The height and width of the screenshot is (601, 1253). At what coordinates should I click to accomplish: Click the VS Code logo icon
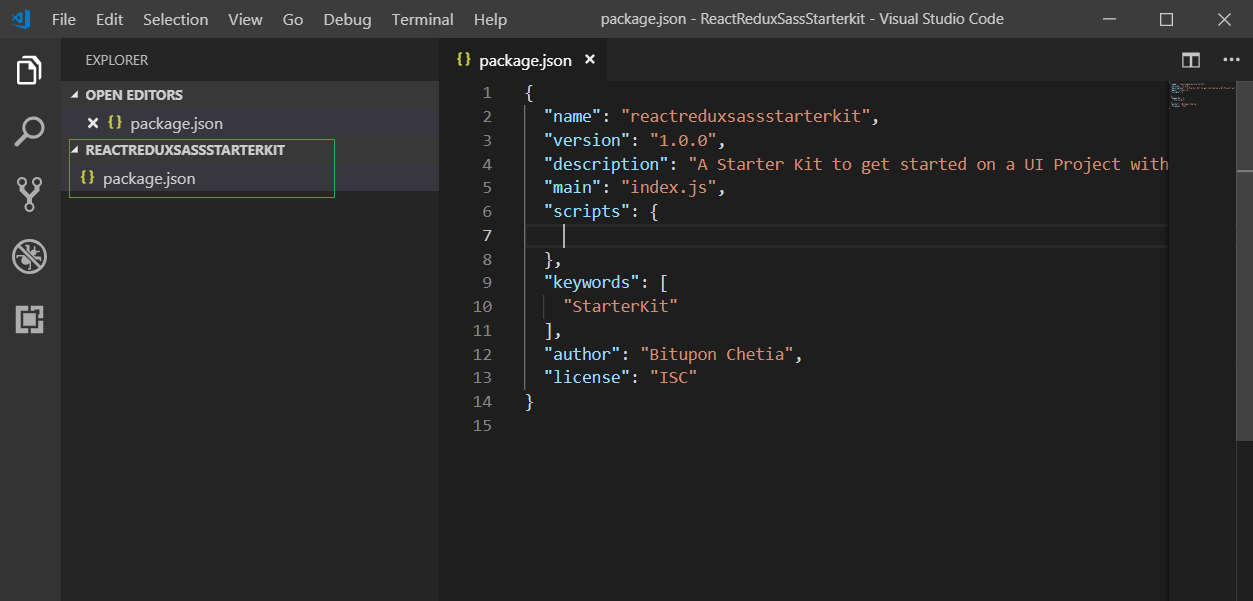(21, 19)
